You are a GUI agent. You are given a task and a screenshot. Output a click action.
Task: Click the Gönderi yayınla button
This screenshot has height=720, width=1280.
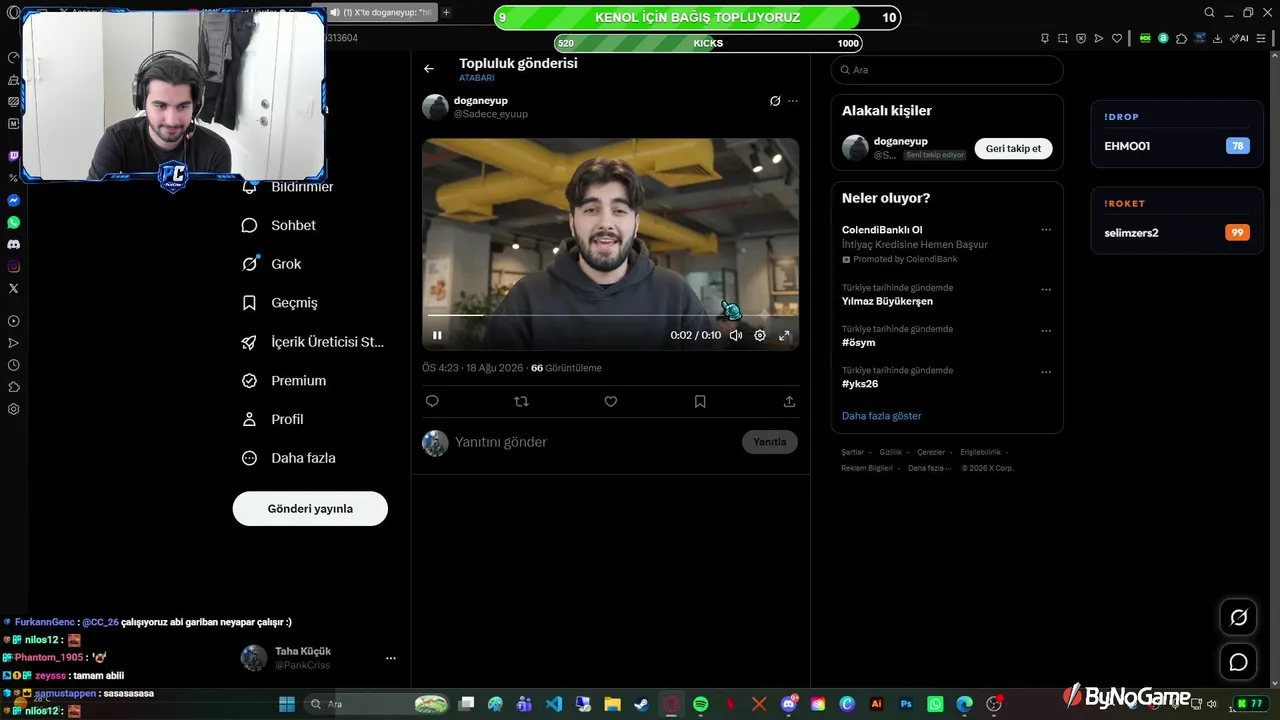[310, 509]
